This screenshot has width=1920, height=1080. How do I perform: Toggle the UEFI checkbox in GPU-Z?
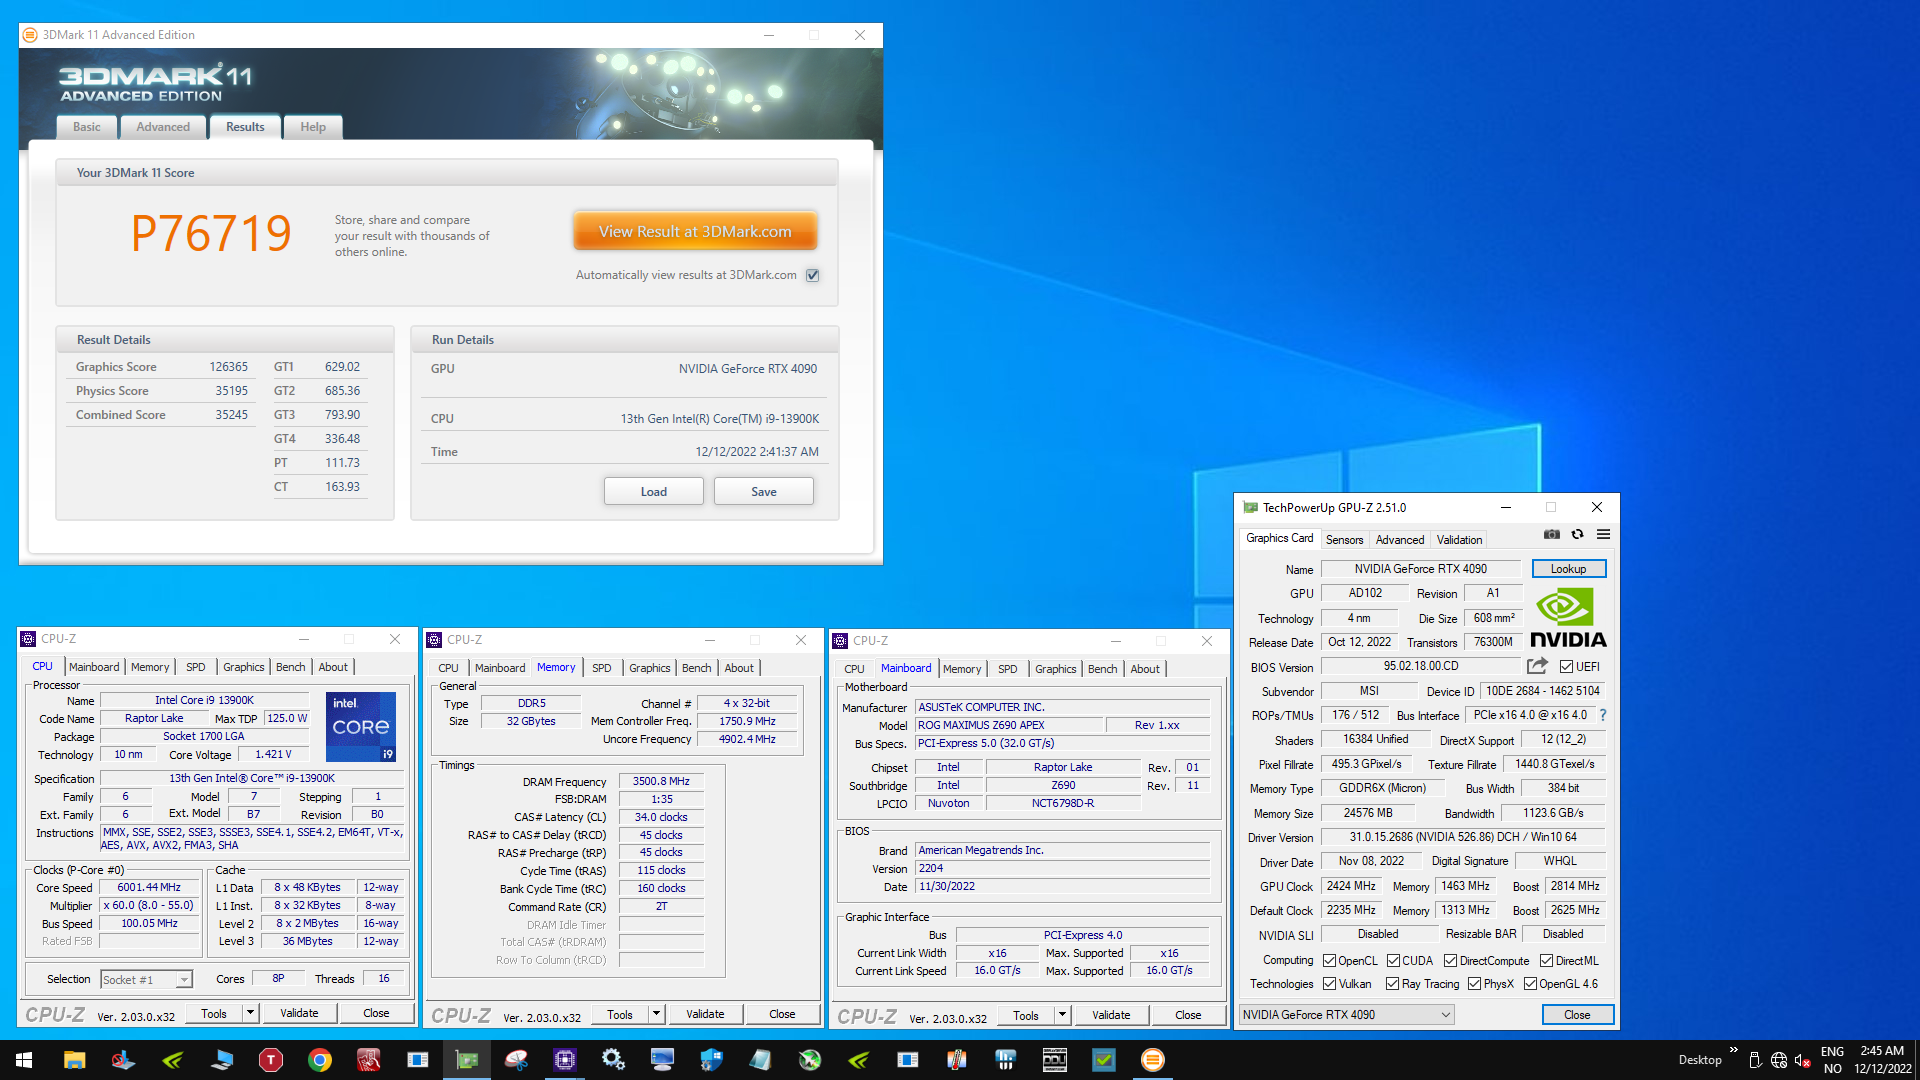click(1567, 667)
